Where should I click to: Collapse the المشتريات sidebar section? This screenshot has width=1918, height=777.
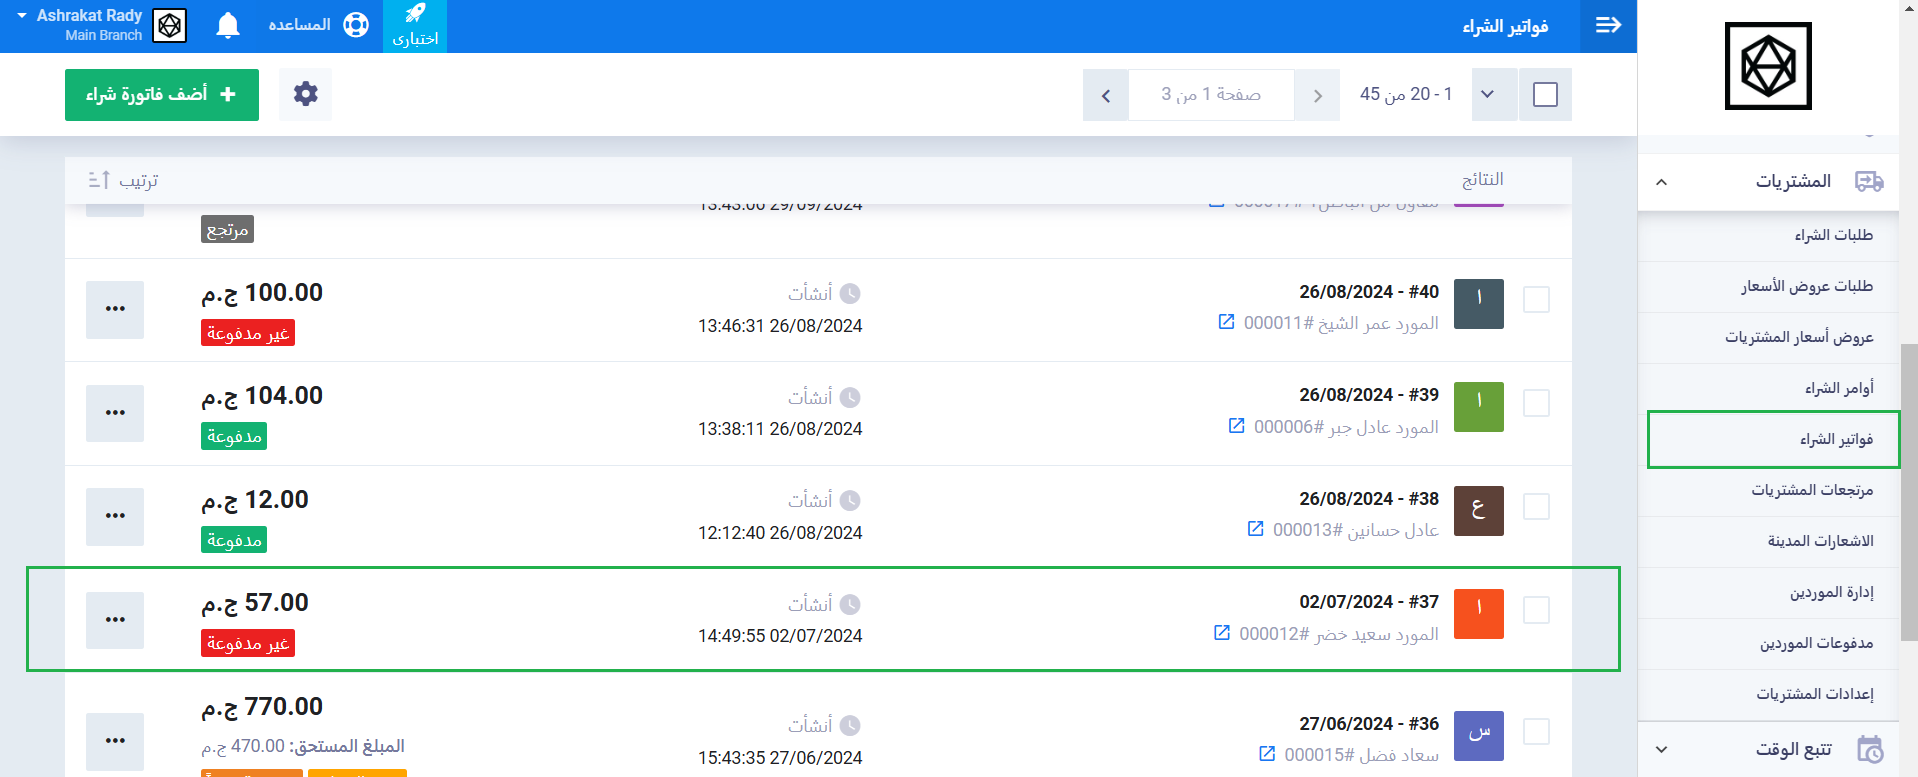(x=1661, y=182)
